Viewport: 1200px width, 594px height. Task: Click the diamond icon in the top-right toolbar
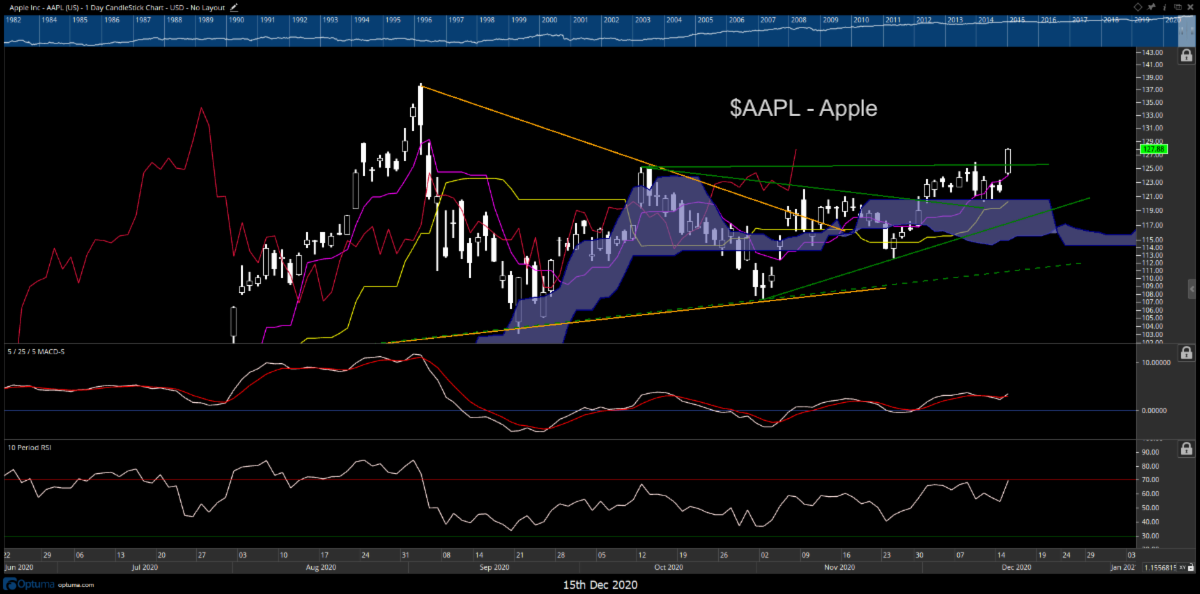(x=1138, y=7)
